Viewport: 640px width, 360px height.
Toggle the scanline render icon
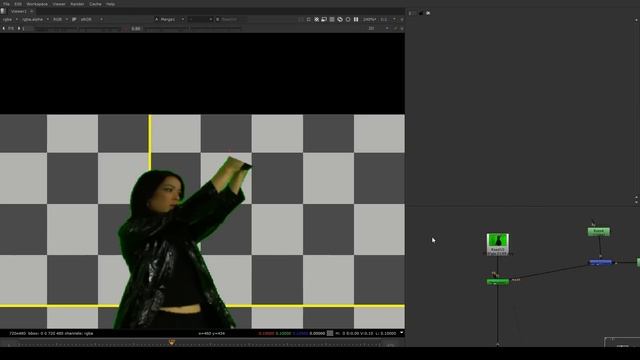click(x=332, y=19)
